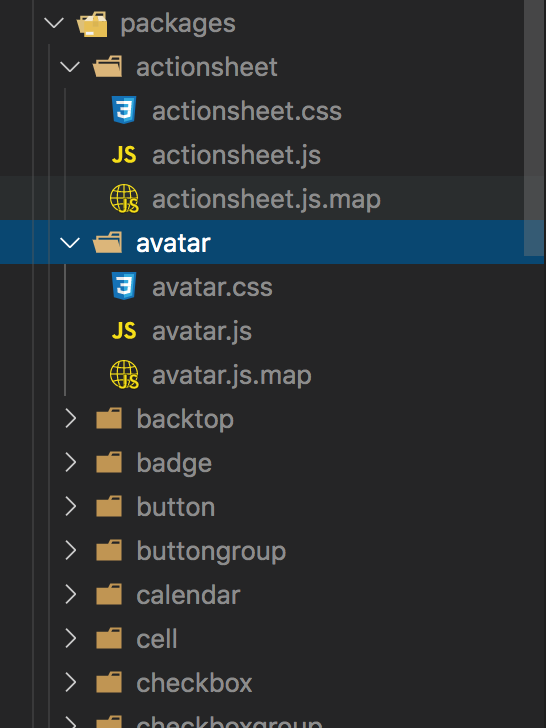Expand the buttongroup folder
546x728 pixels.
point(71,551)
